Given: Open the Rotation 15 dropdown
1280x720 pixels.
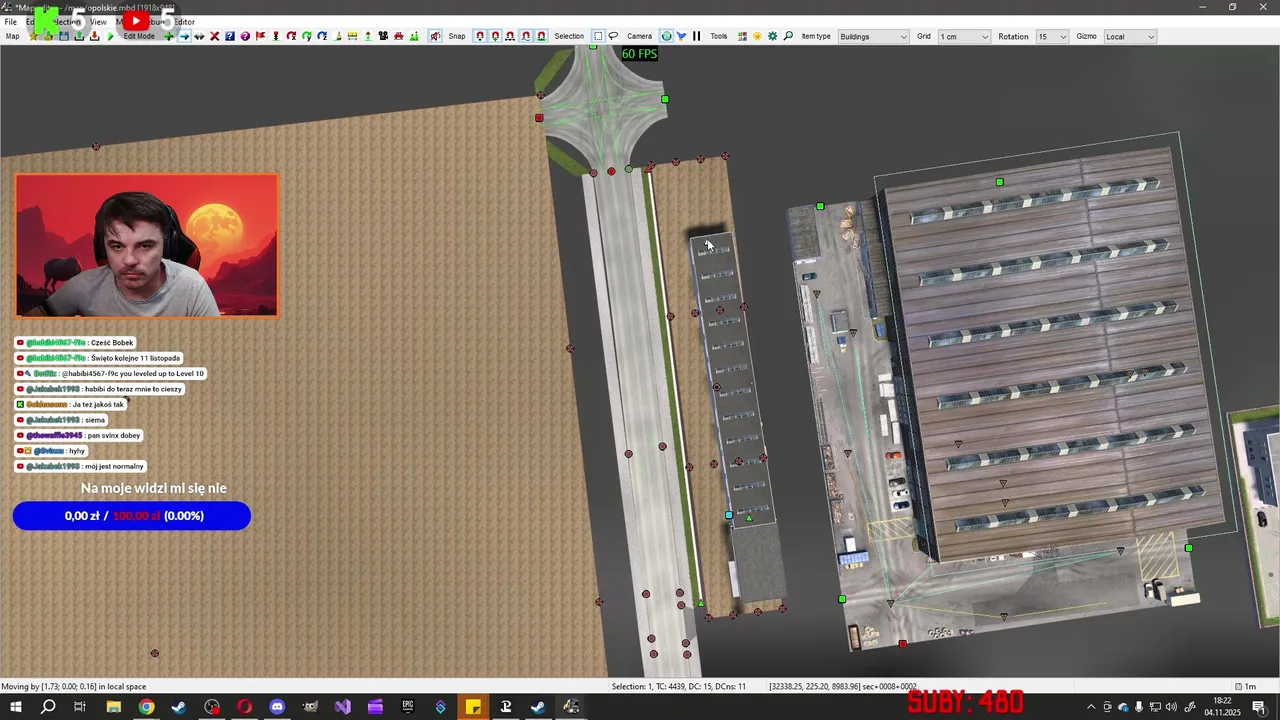Looking at the screenshot, I should pos(1051,36).
